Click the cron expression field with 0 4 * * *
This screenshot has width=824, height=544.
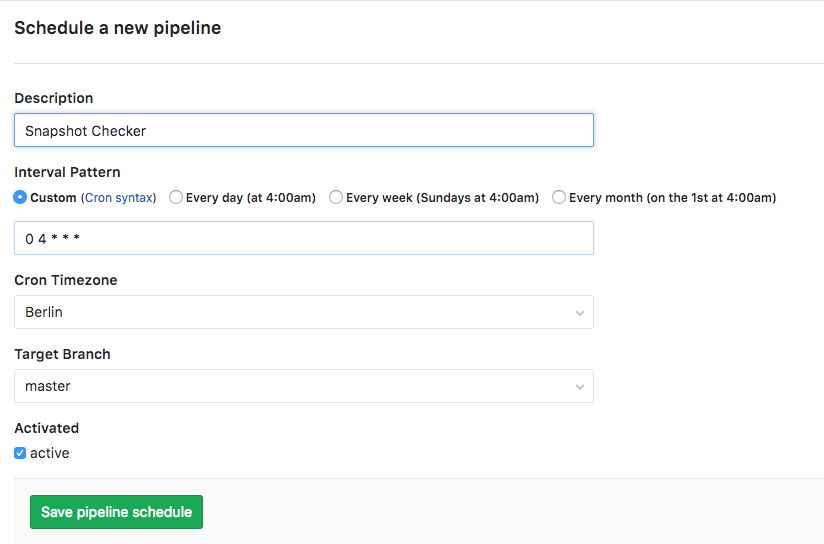point(303,238)
